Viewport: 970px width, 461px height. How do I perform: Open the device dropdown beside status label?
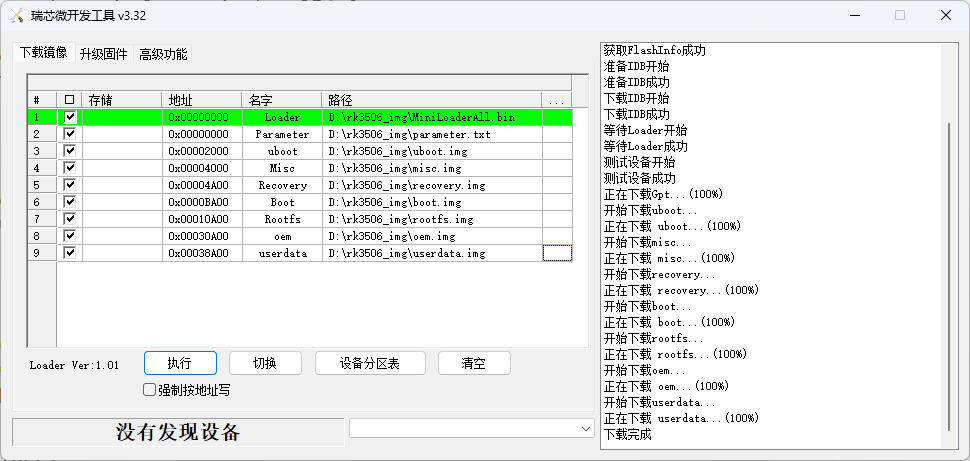pyautogui.click(x=471, y=428)
